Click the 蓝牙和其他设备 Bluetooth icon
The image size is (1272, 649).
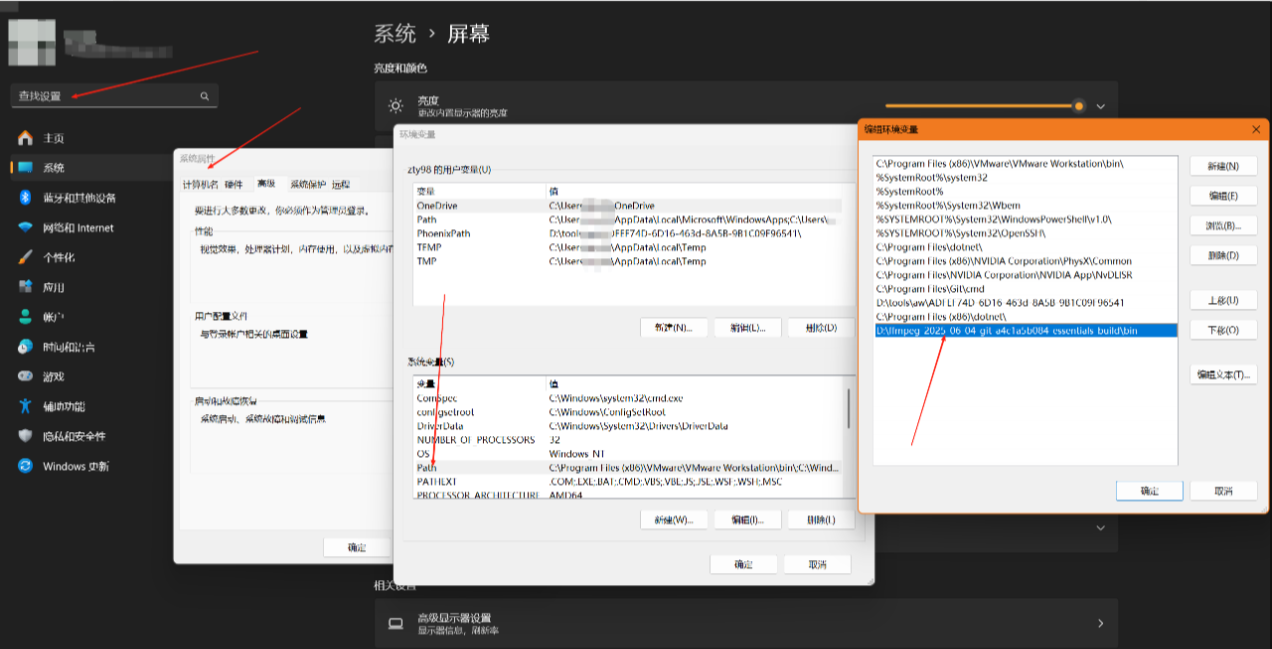pos(25,198)
